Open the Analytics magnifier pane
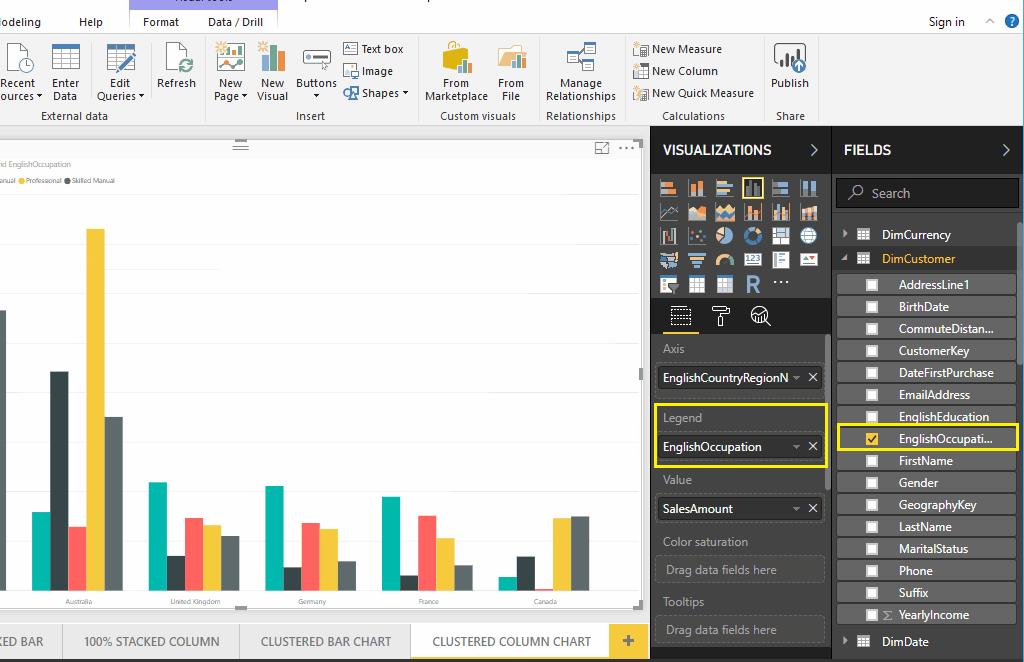 [760, 316]
